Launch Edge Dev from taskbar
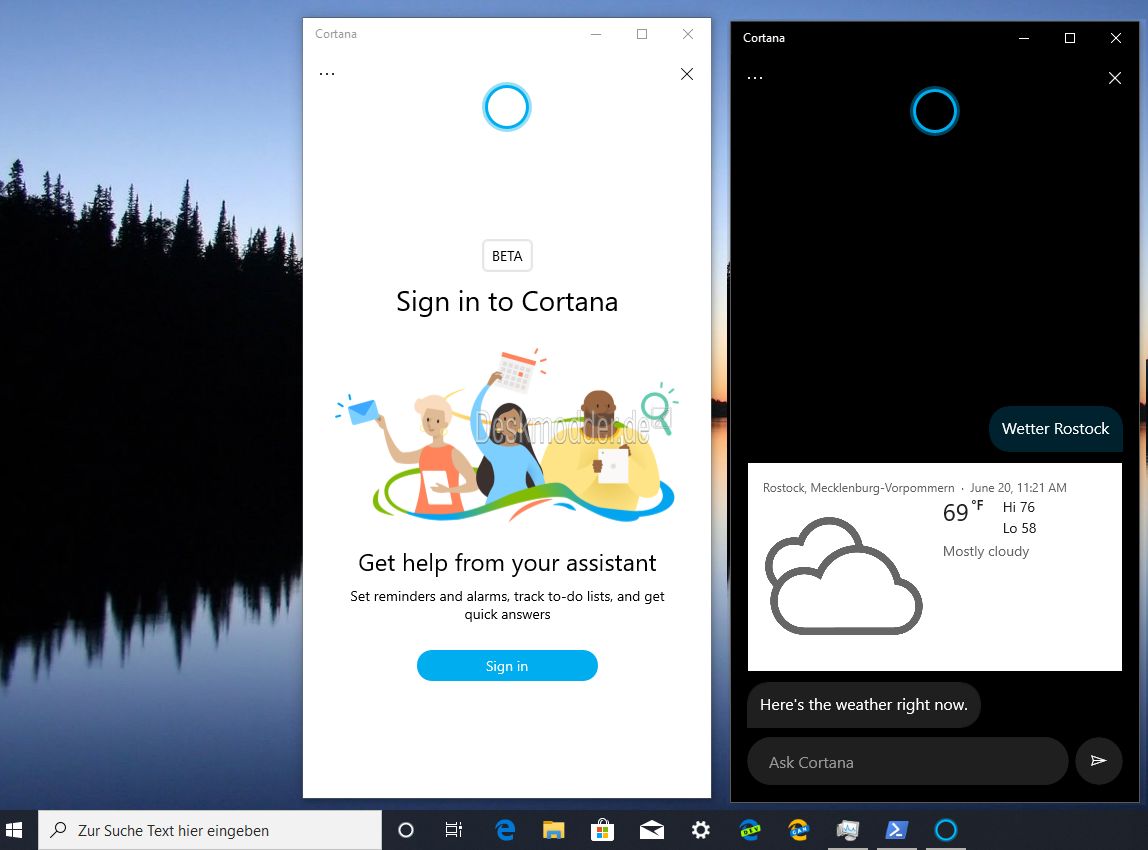This screenshot has height=850, width=1148. (x=750, y=830)
